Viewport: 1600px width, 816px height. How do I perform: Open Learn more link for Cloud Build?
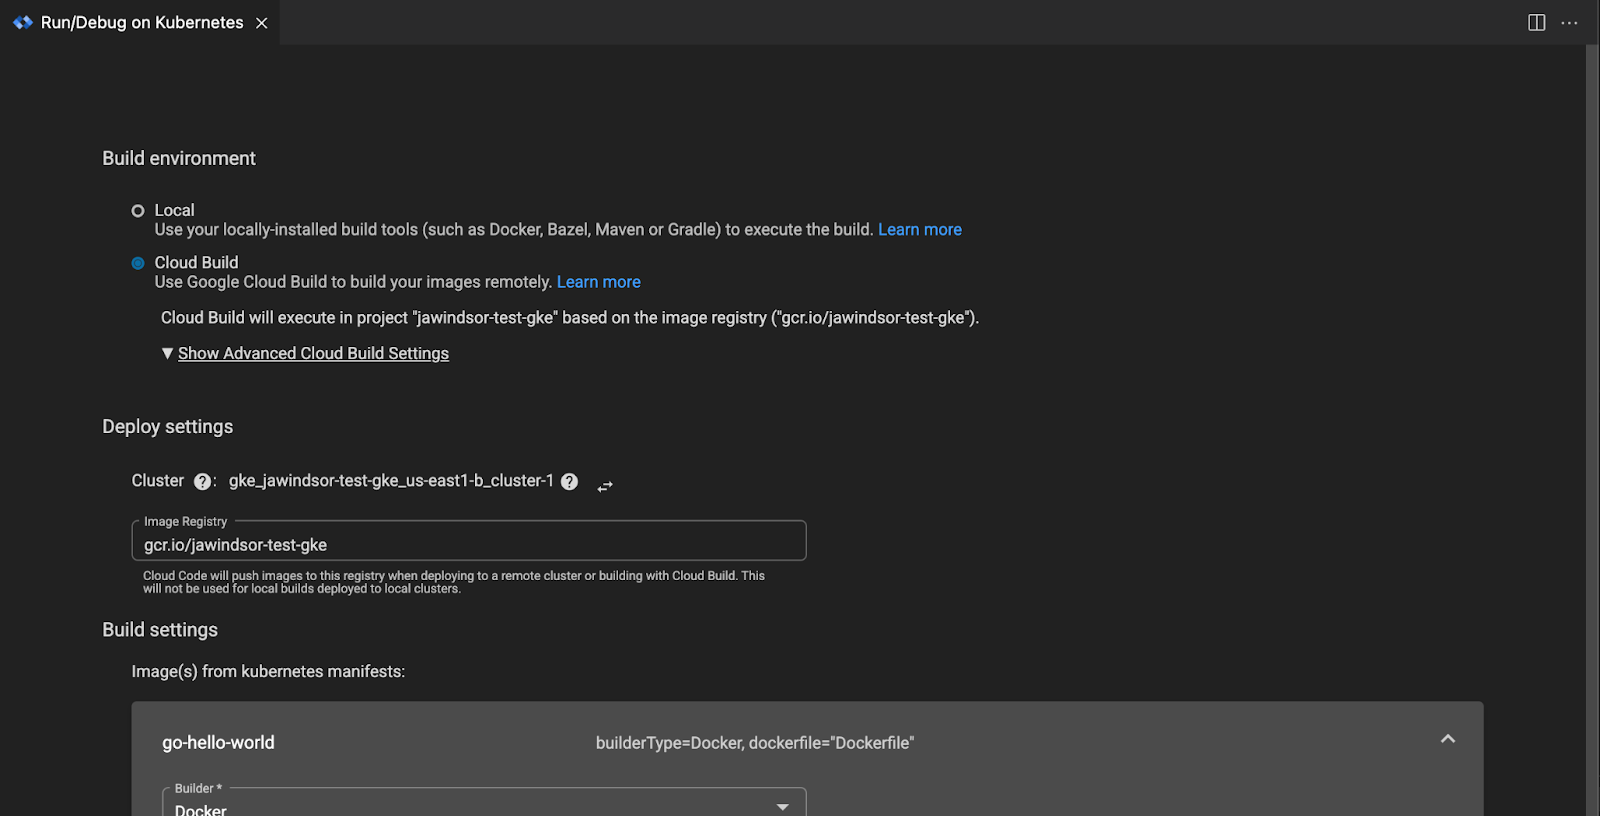[599, 282]
